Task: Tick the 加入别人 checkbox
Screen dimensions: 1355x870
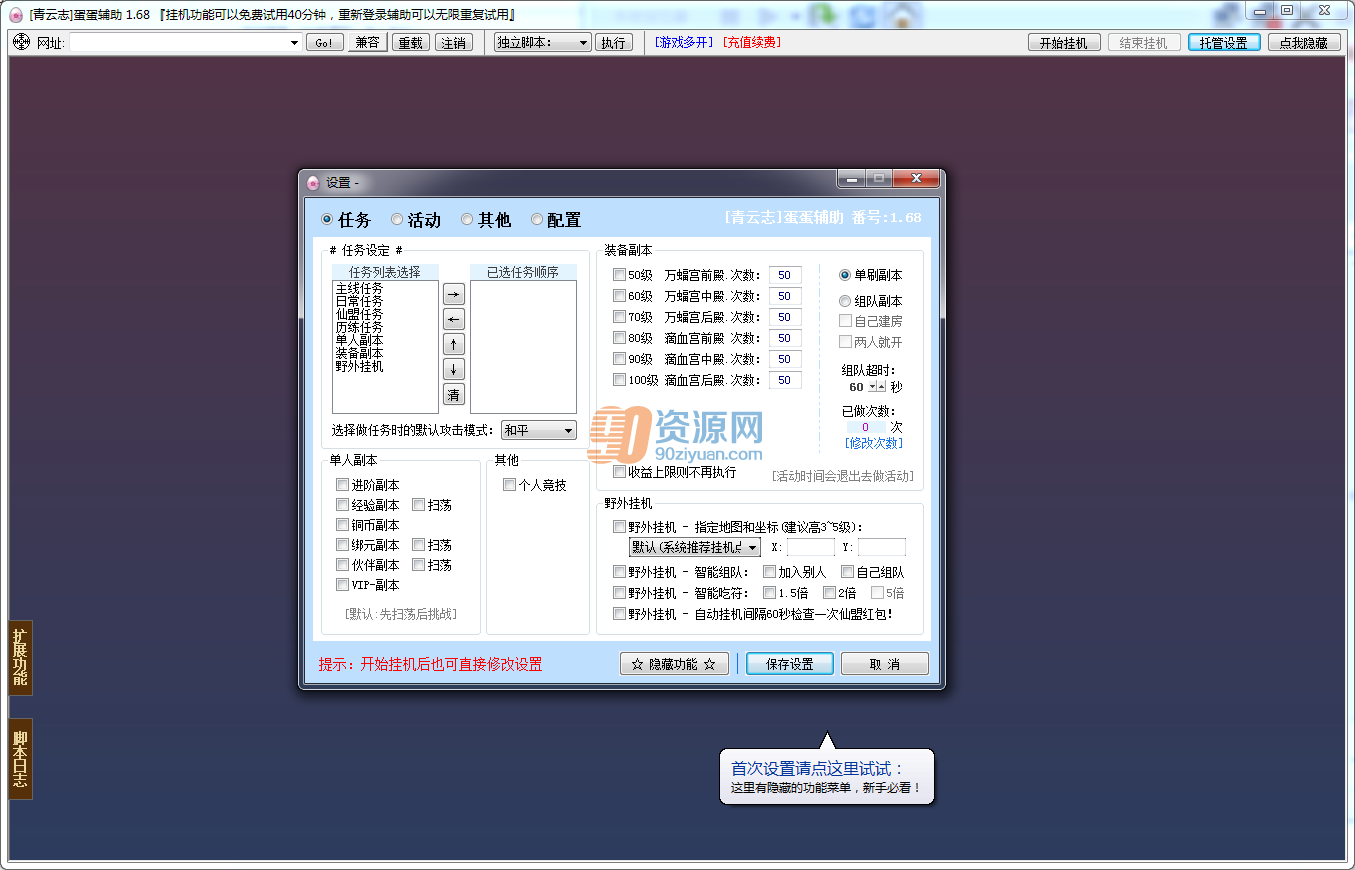Action: 769,573
